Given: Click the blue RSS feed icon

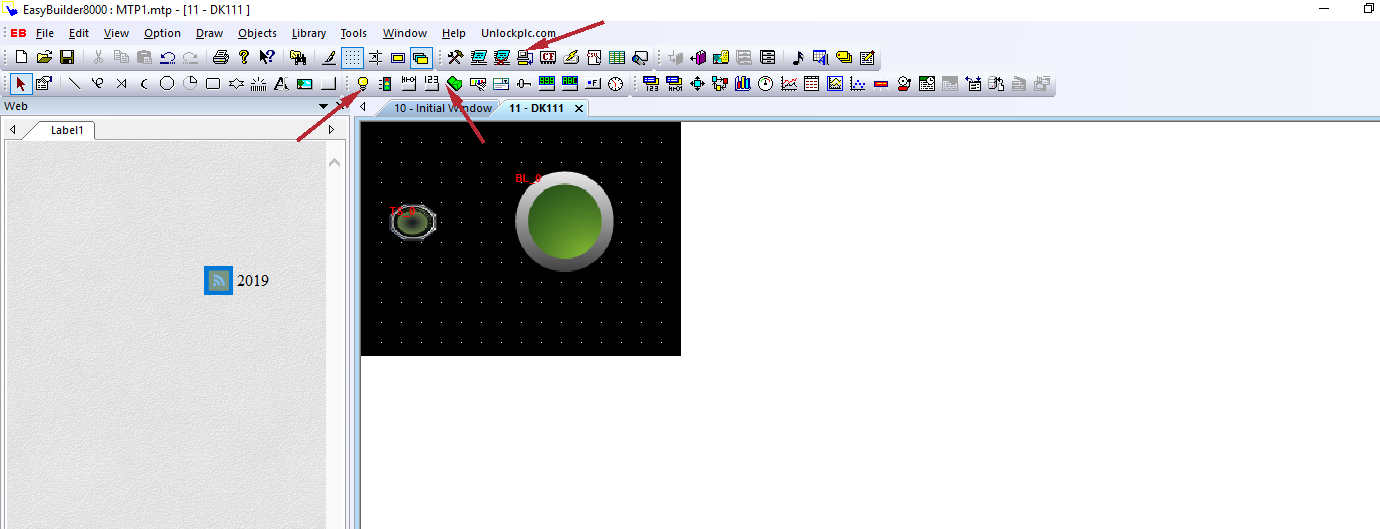Looking at the screenshot, I should (x=218, y=281).
